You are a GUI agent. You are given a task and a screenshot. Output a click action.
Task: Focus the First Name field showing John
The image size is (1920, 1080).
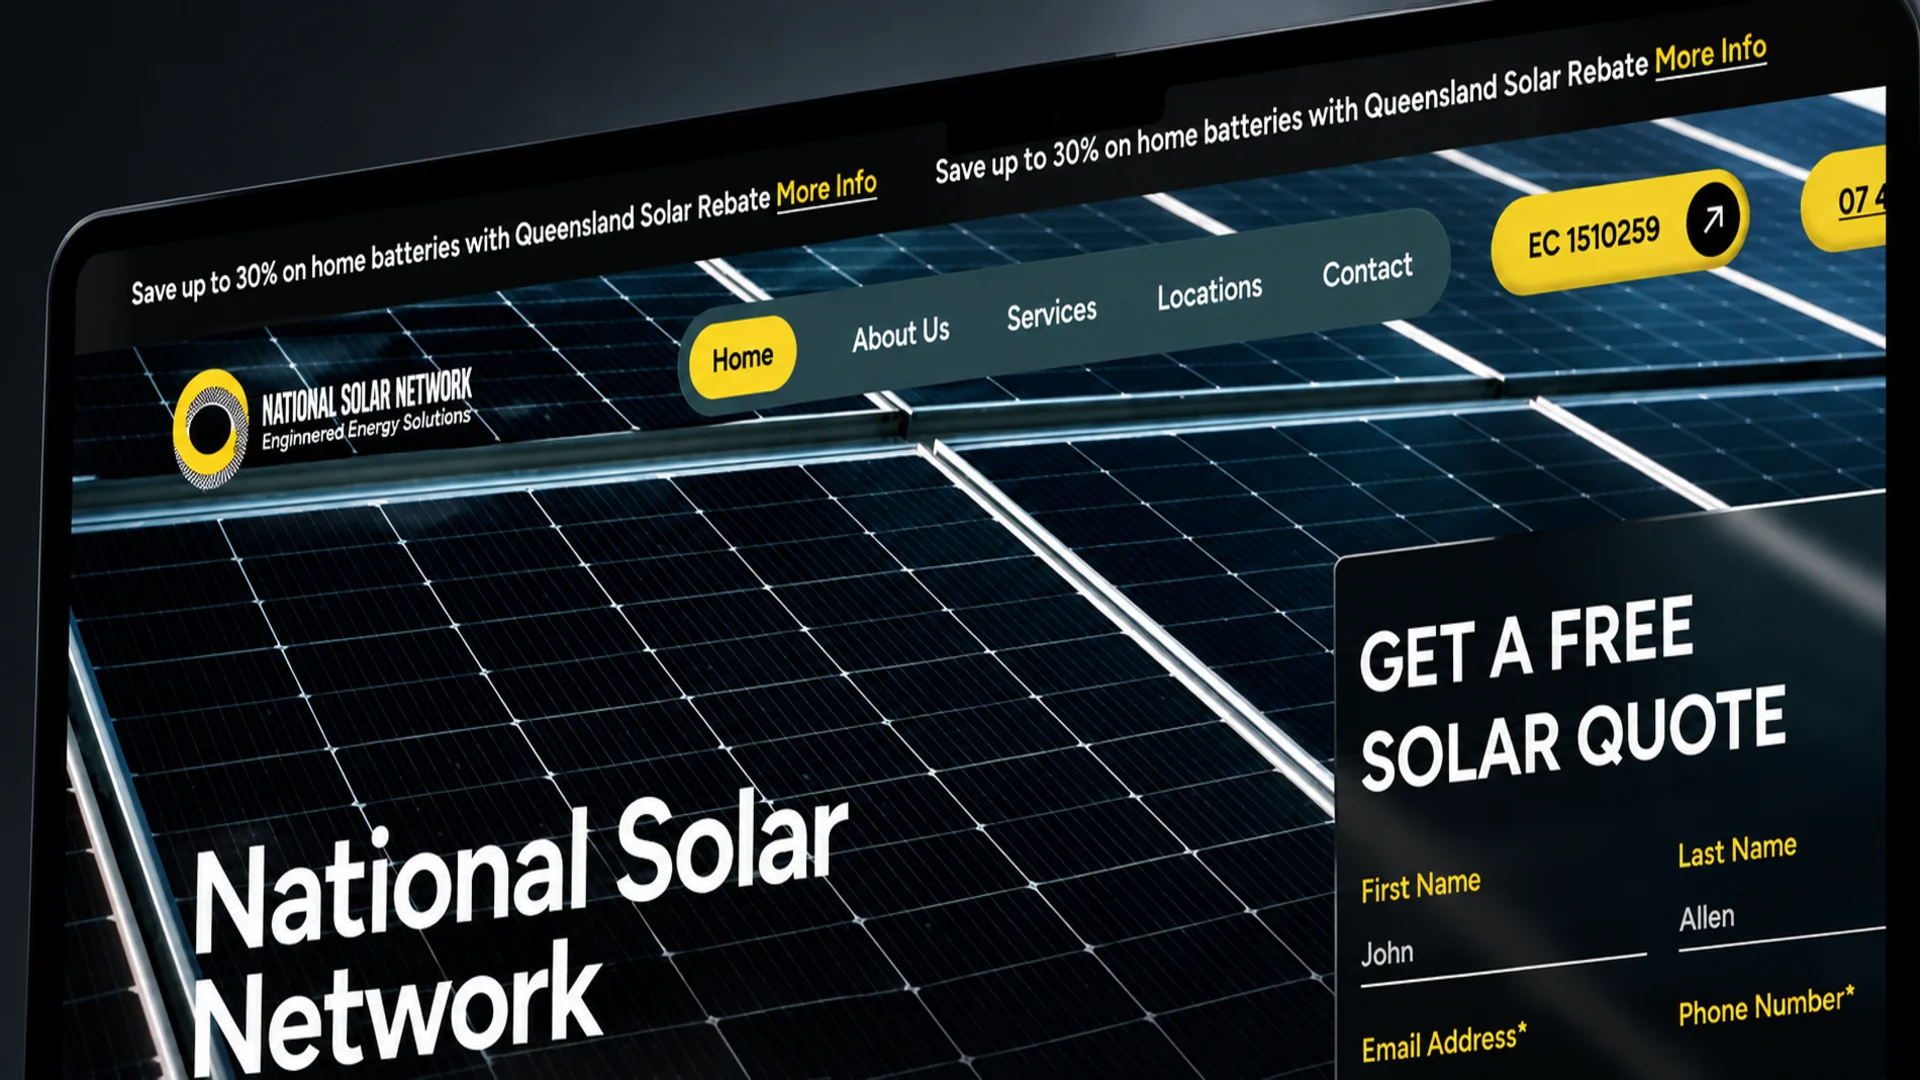[x=1503, y=955]
